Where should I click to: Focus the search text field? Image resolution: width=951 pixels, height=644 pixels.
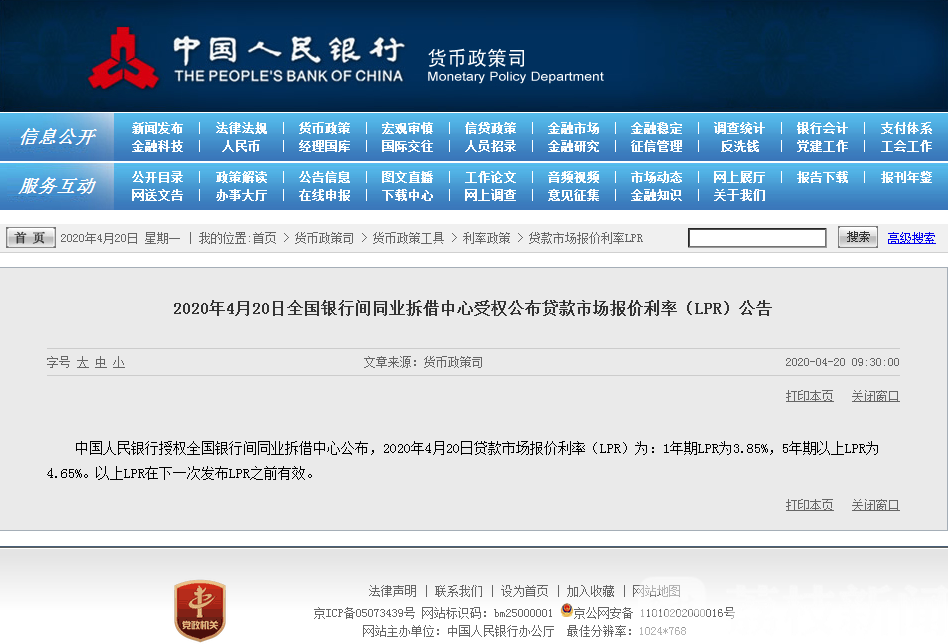tap(757, 238)
